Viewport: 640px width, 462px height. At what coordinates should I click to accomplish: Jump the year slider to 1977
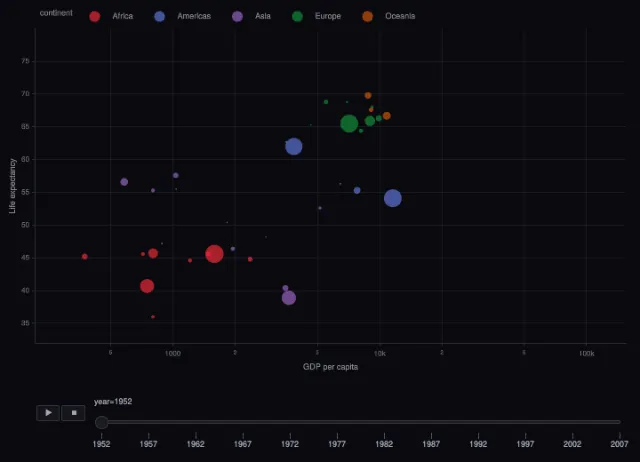[337, 444]
